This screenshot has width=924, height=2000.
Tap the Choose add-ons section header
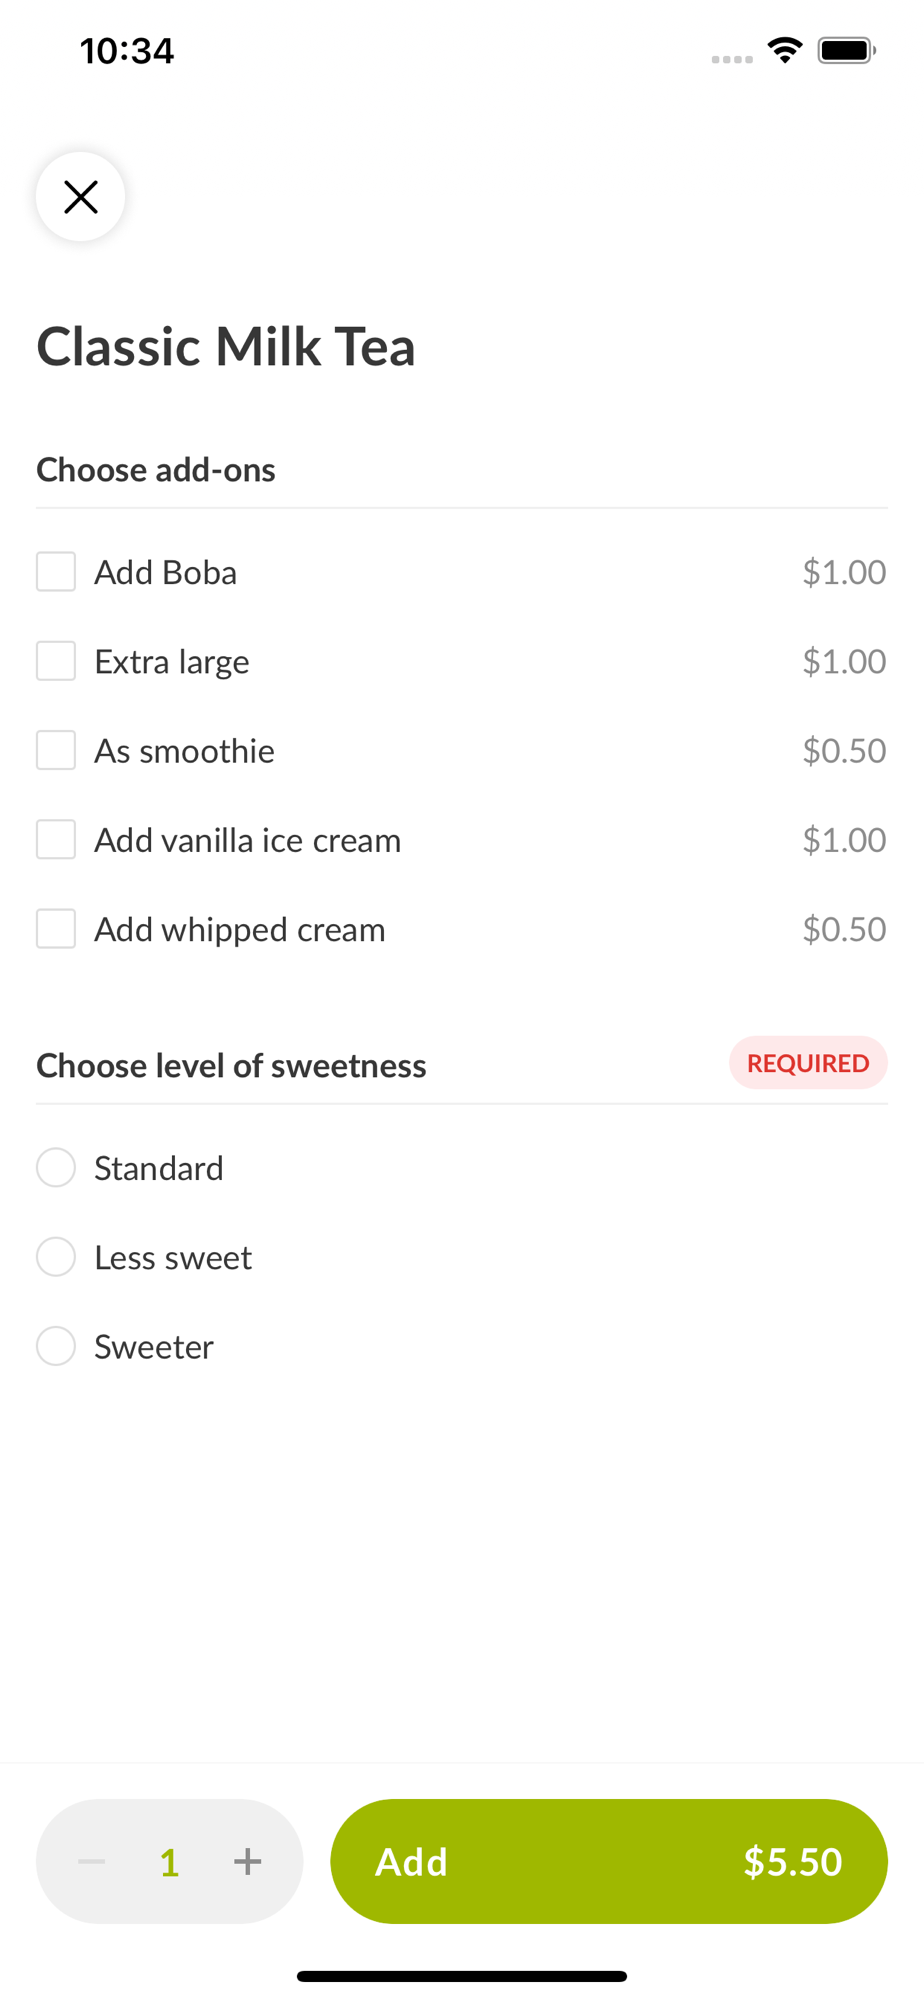156,470
